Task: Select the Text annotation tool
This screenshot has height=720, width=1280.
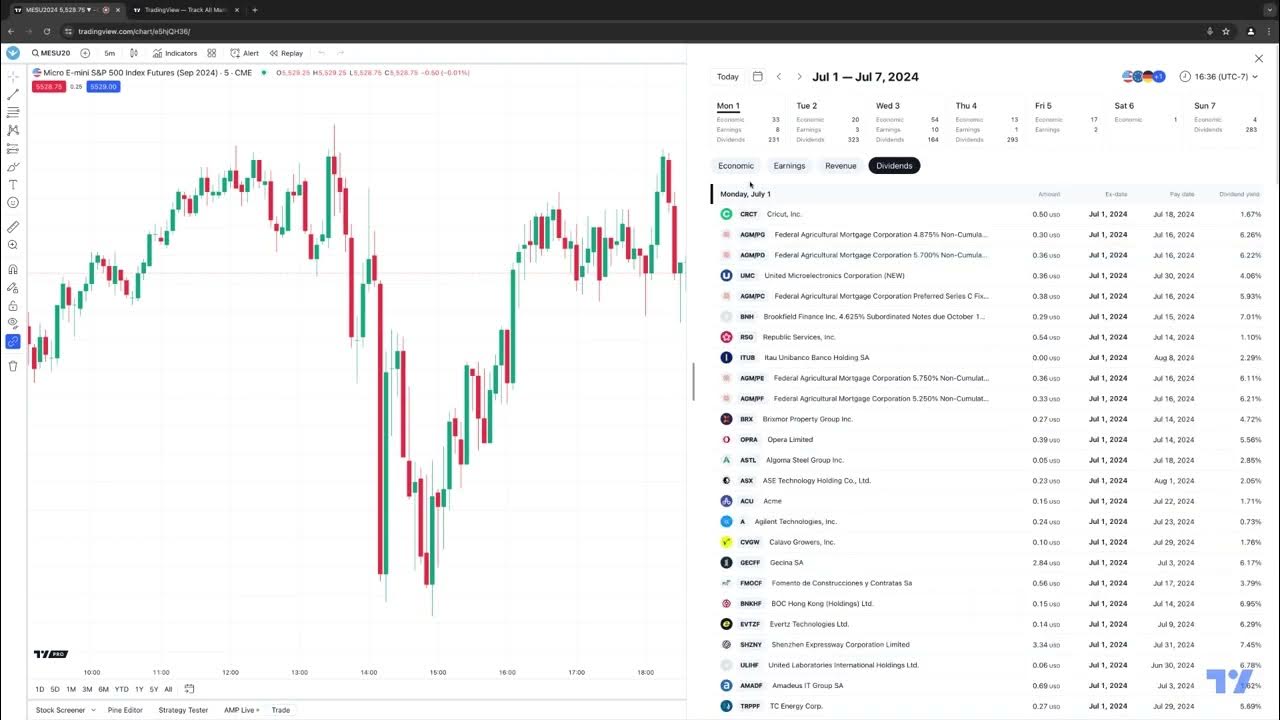Action: [13, 184]
